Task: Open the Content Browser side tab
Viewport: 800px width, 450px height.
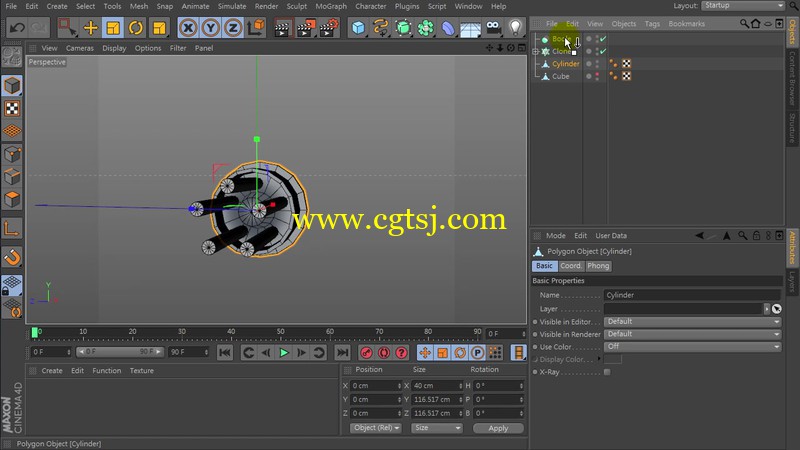Action: point(792,78)
